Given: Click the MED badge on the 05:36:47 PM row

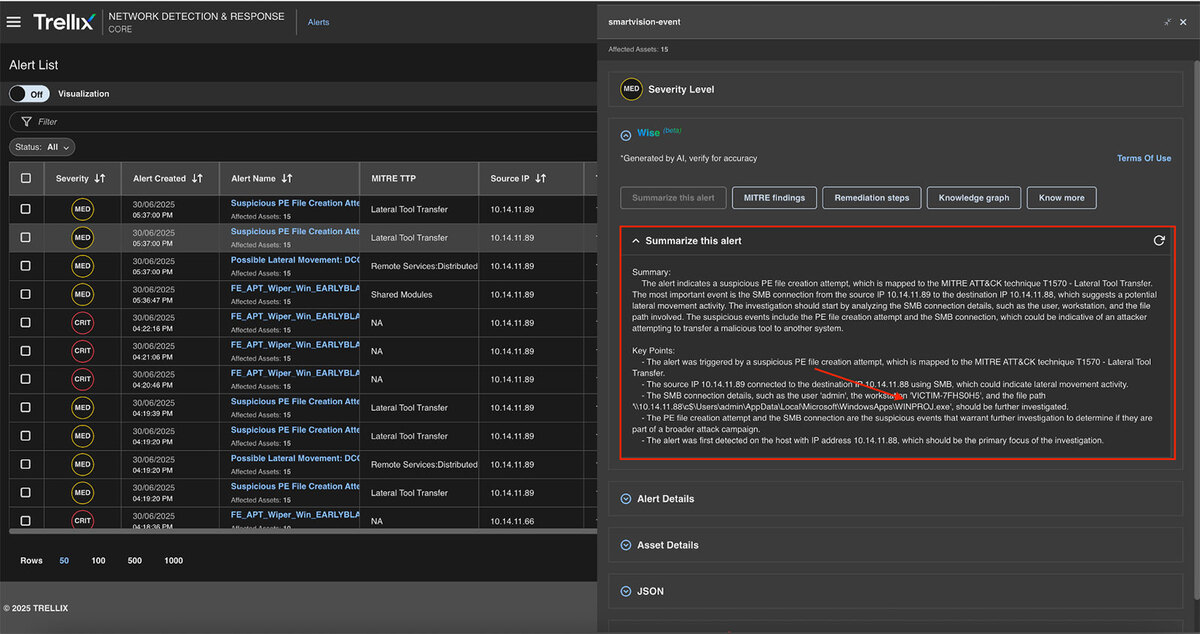Looking at the screenshot, I should (83, 294).
